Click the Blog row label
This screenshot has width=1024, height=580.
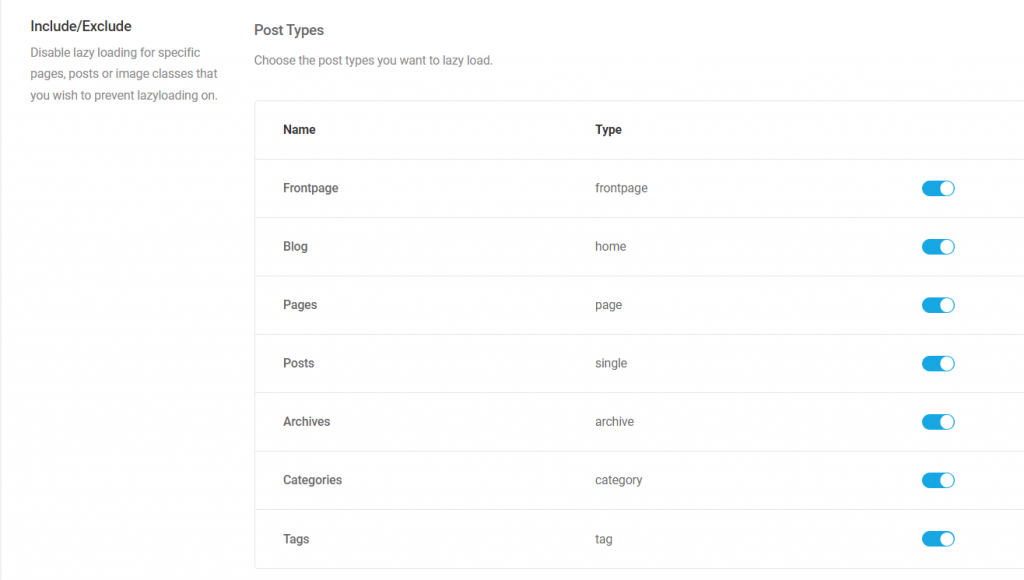click(295, 246)
